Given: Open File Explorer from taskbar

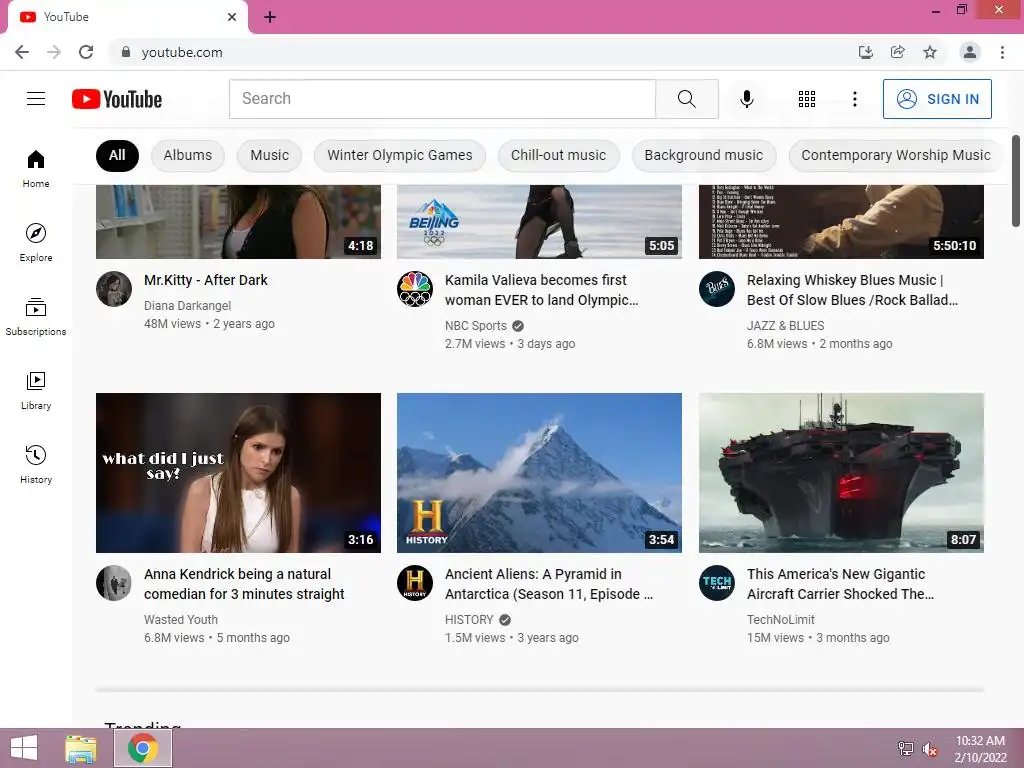Looking at the screenshot, I should pyautogui.click(x=81, y=748).
